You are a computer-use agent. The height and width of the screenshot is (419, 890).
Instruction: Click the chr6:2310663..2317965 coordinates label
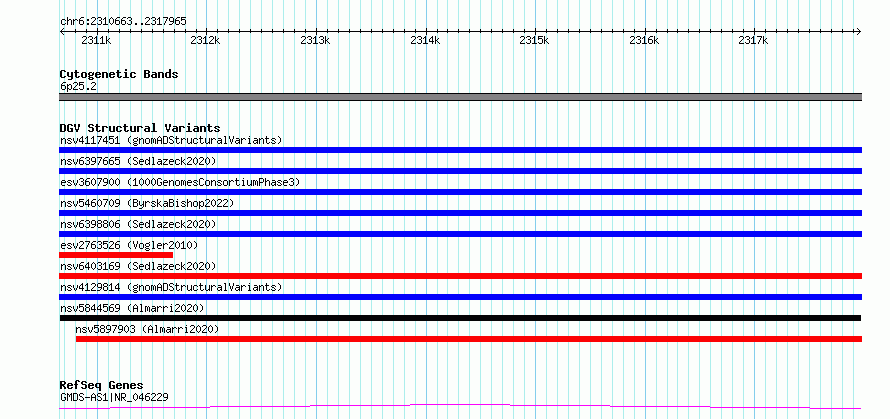(123, 22)
